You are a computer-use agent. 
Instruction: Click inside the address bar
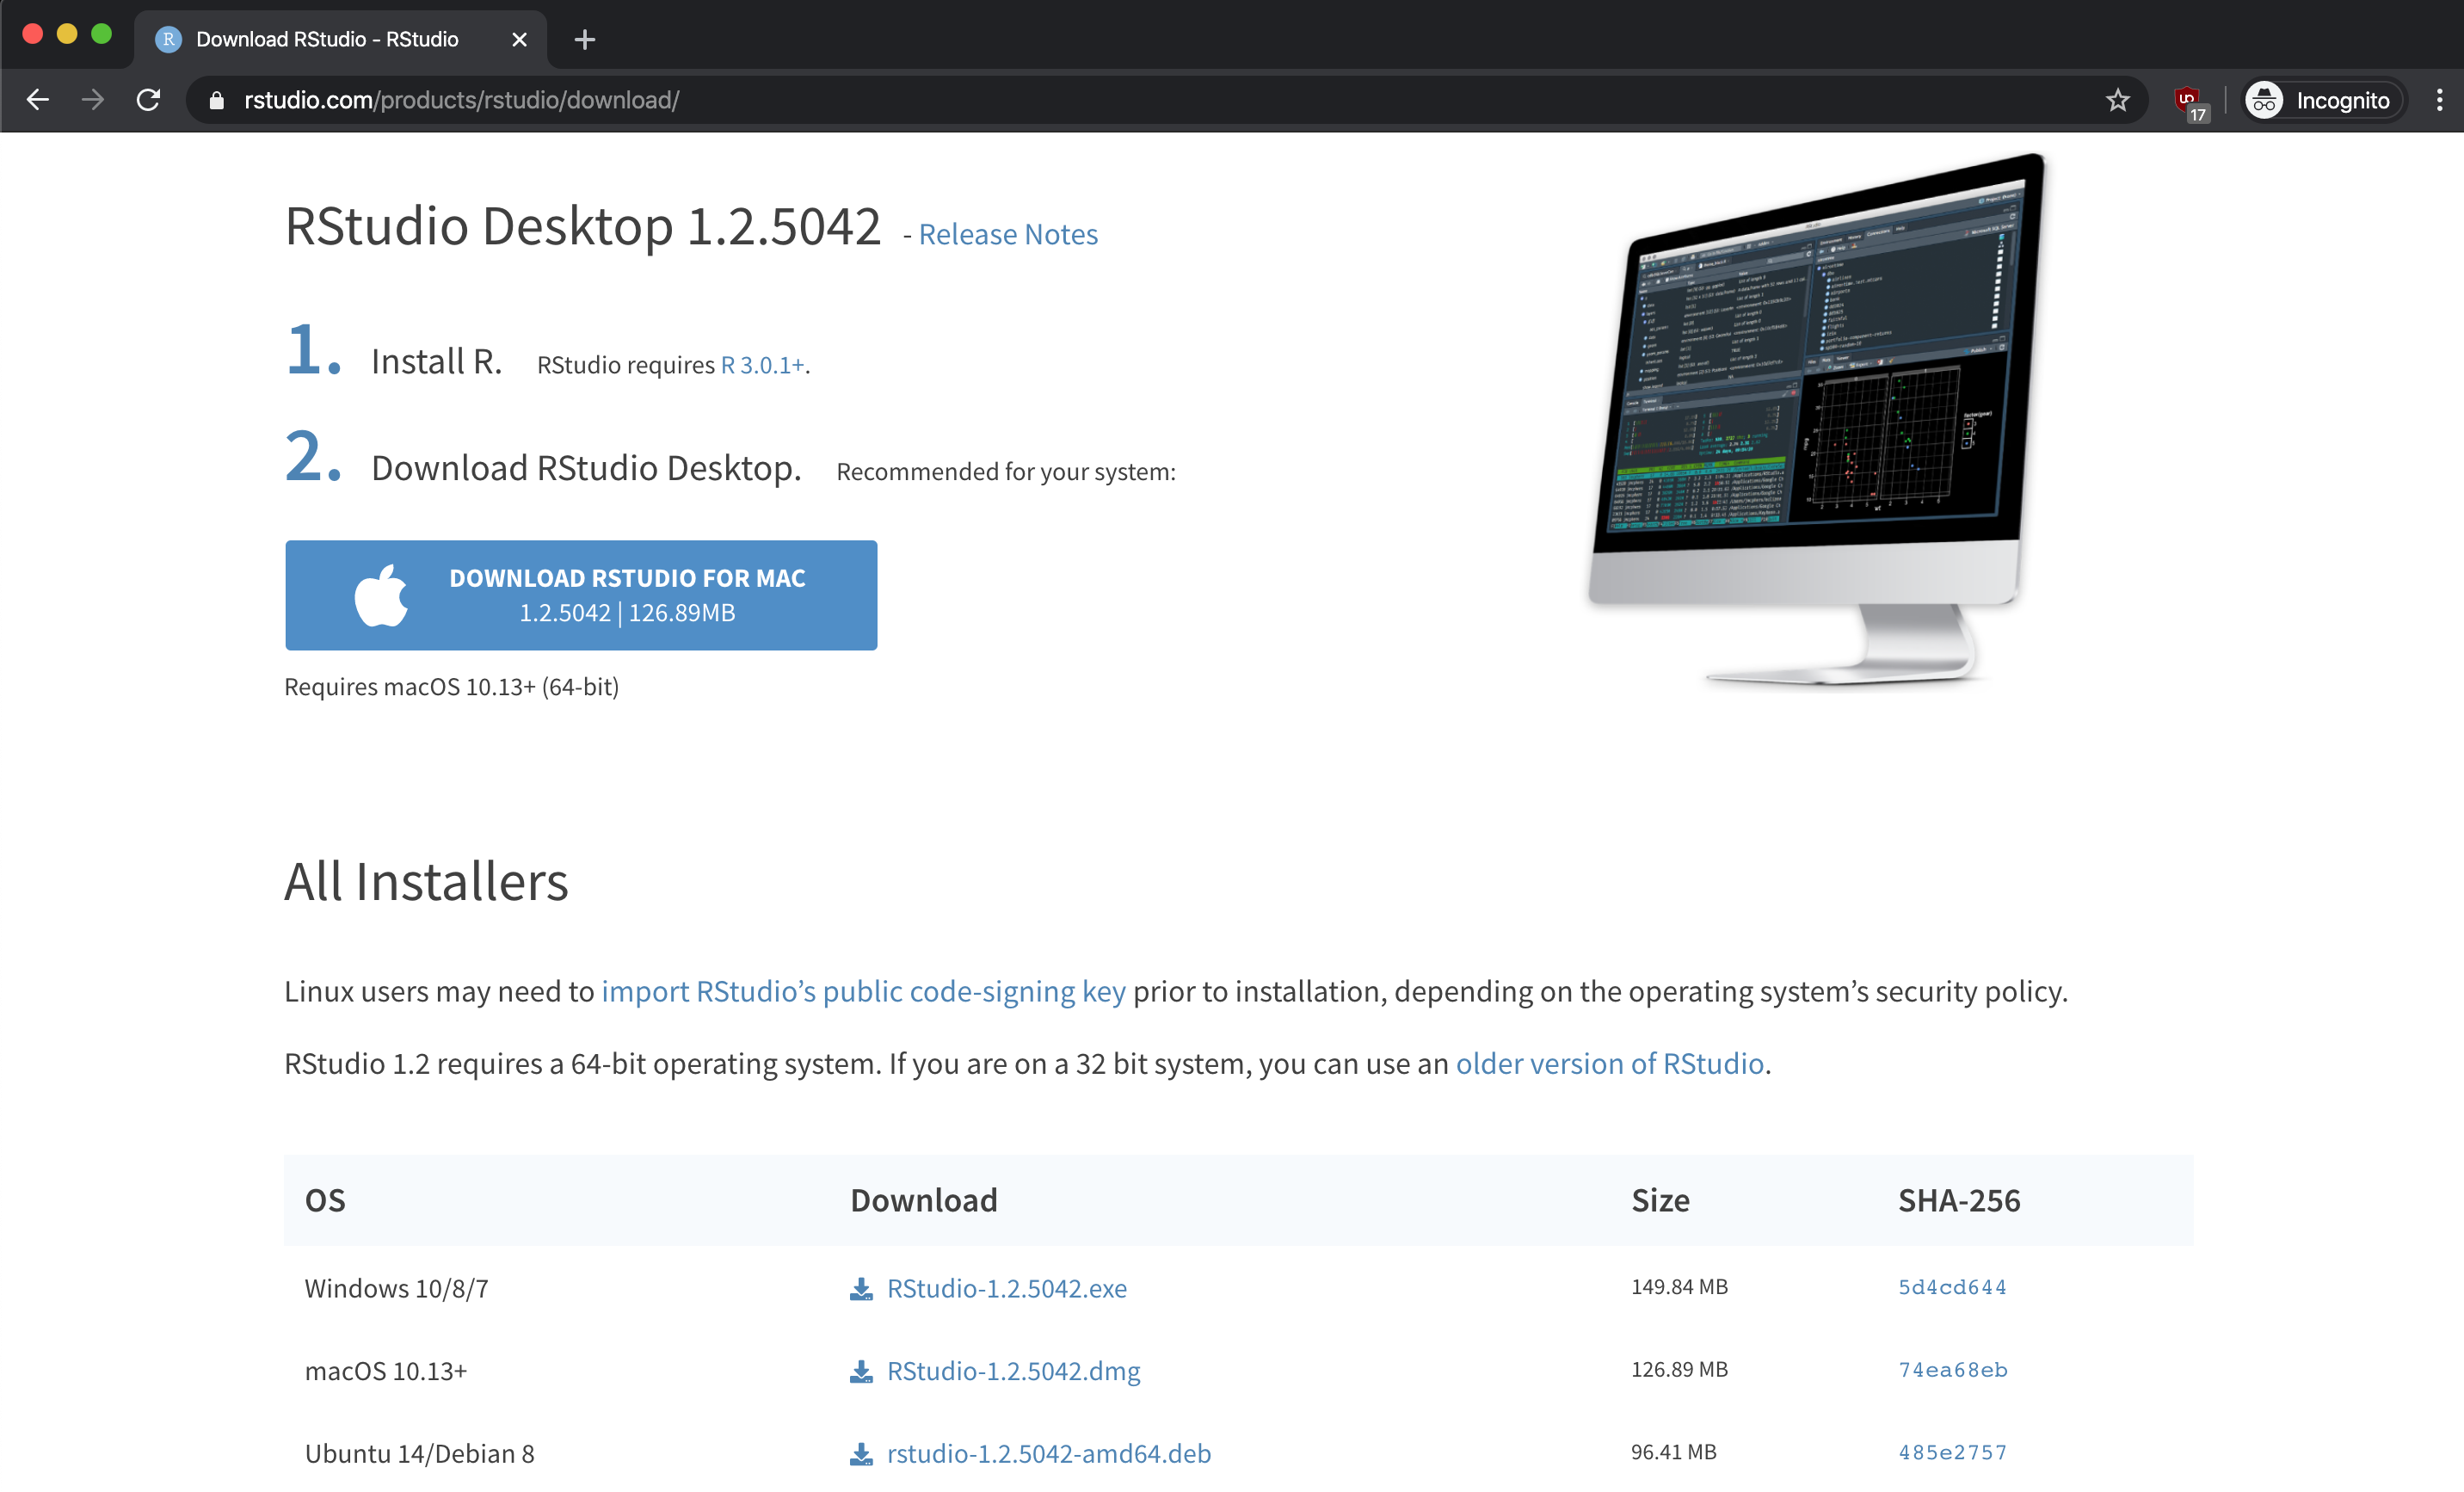pos(700,99)
